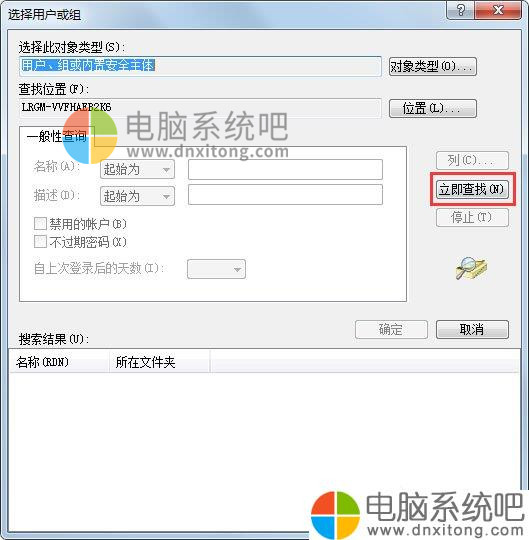Click the 描述 text input field
The image size is (529, 540).
[285, 195]
